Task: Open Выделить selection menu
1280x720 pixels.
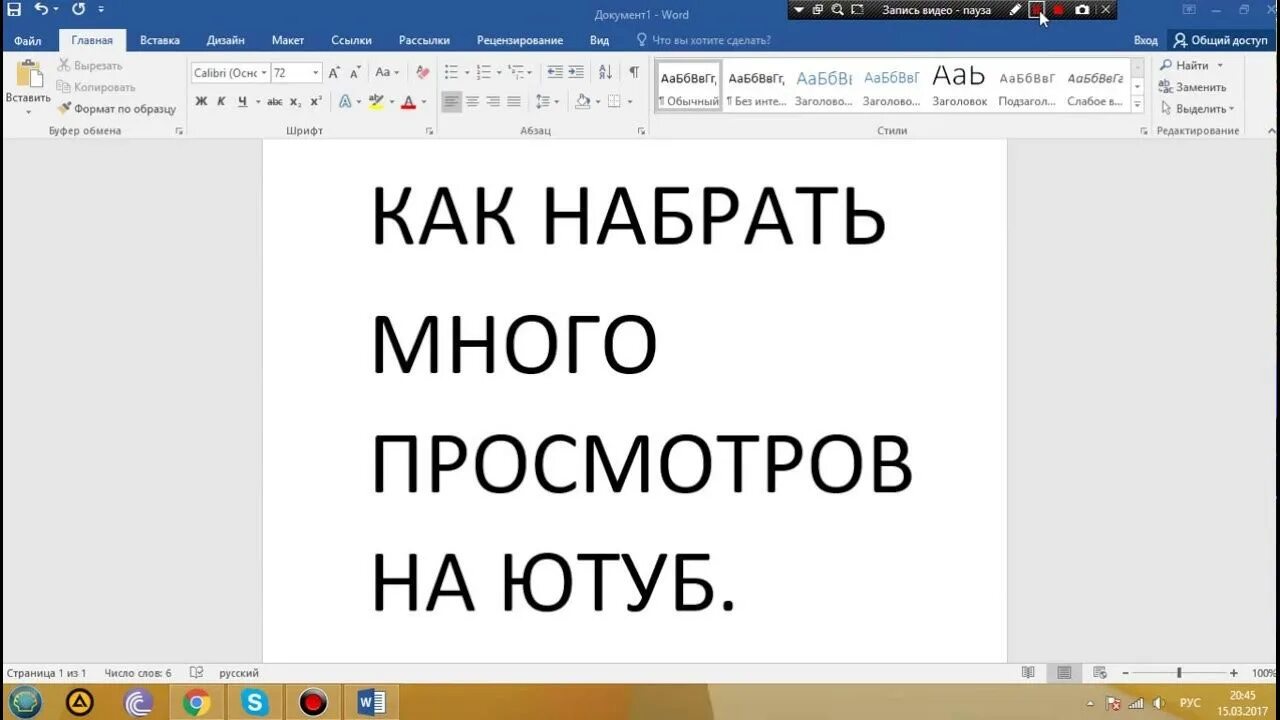Action: click(x=1198, y=108)
